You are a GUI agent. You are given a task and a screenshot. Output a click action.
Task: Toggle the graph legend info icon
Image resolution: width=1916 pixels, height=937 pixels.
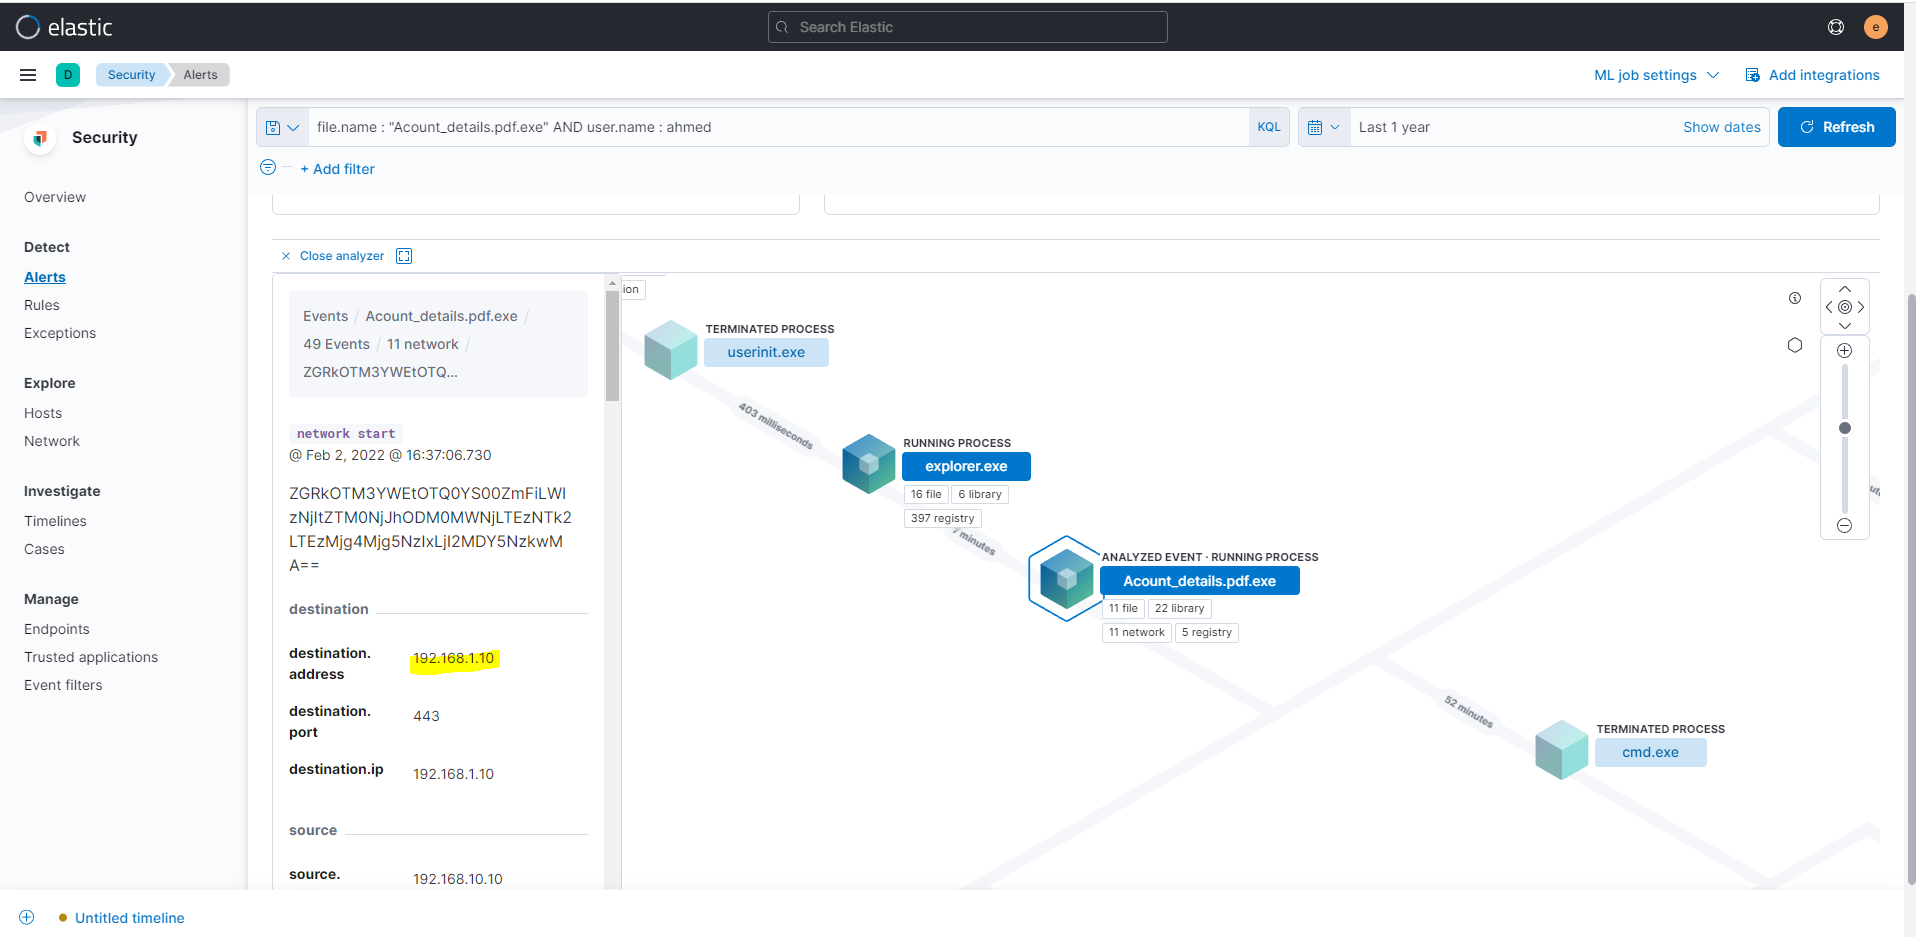point(1795,298)
